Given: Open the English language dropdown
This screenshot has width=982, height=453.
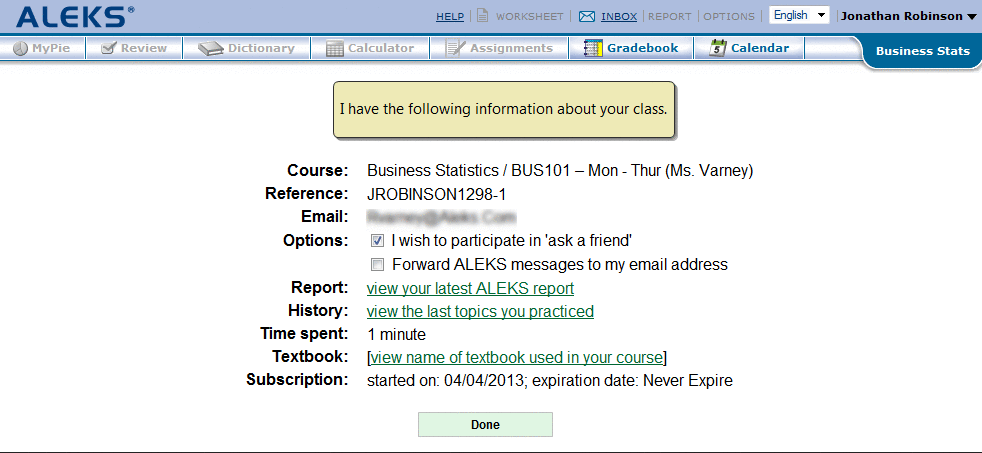Looking at the screenshot, I should pyautogui.click(x=799, y=16).
